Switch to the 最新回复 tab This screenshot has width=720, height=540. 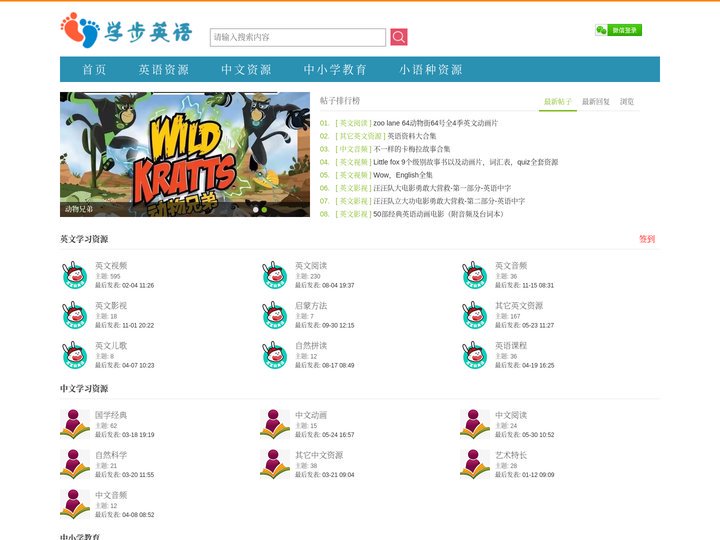[x=596, y=101]
